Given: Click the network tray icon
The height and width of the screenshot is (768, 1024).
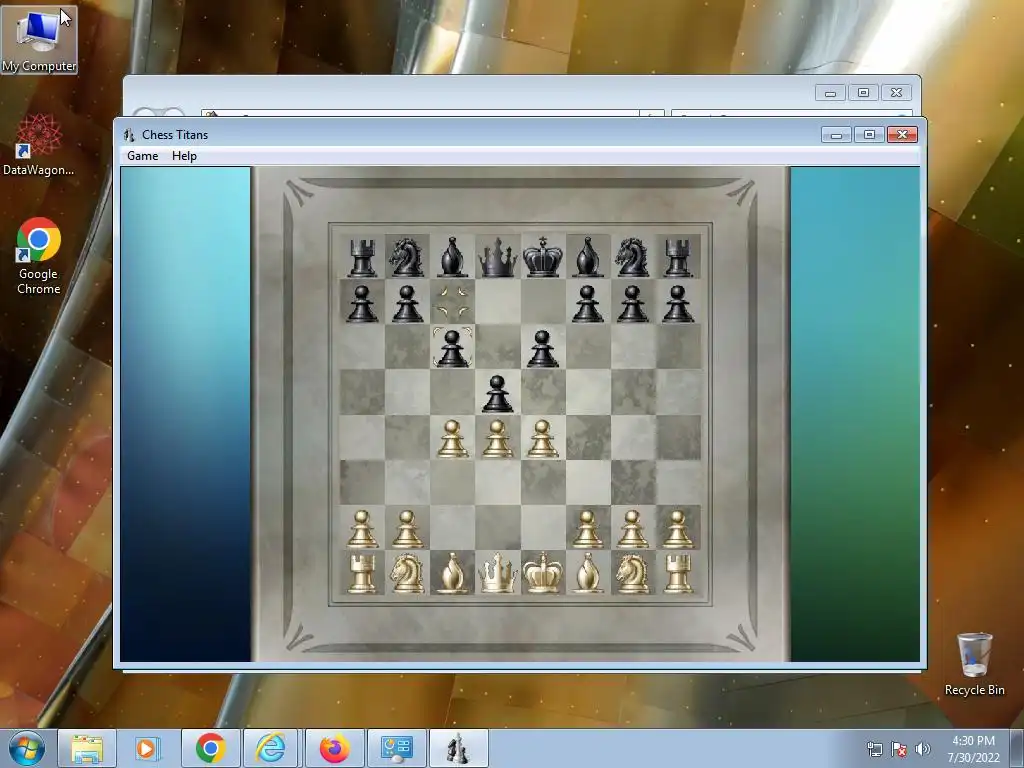Looking at the screenshot, I should [x=874, y=749].
